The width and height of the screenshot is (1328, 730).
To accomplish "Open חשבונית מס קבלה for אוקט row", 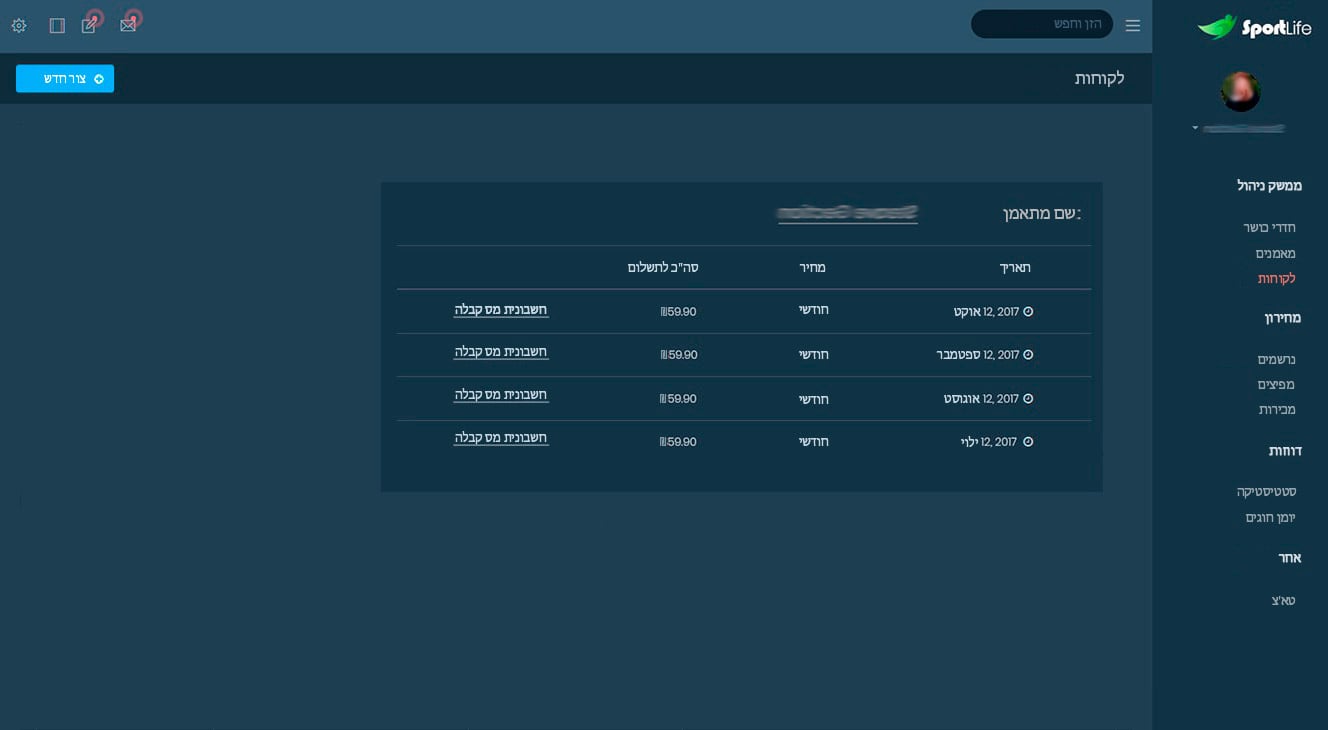I will tap(500, 310).
